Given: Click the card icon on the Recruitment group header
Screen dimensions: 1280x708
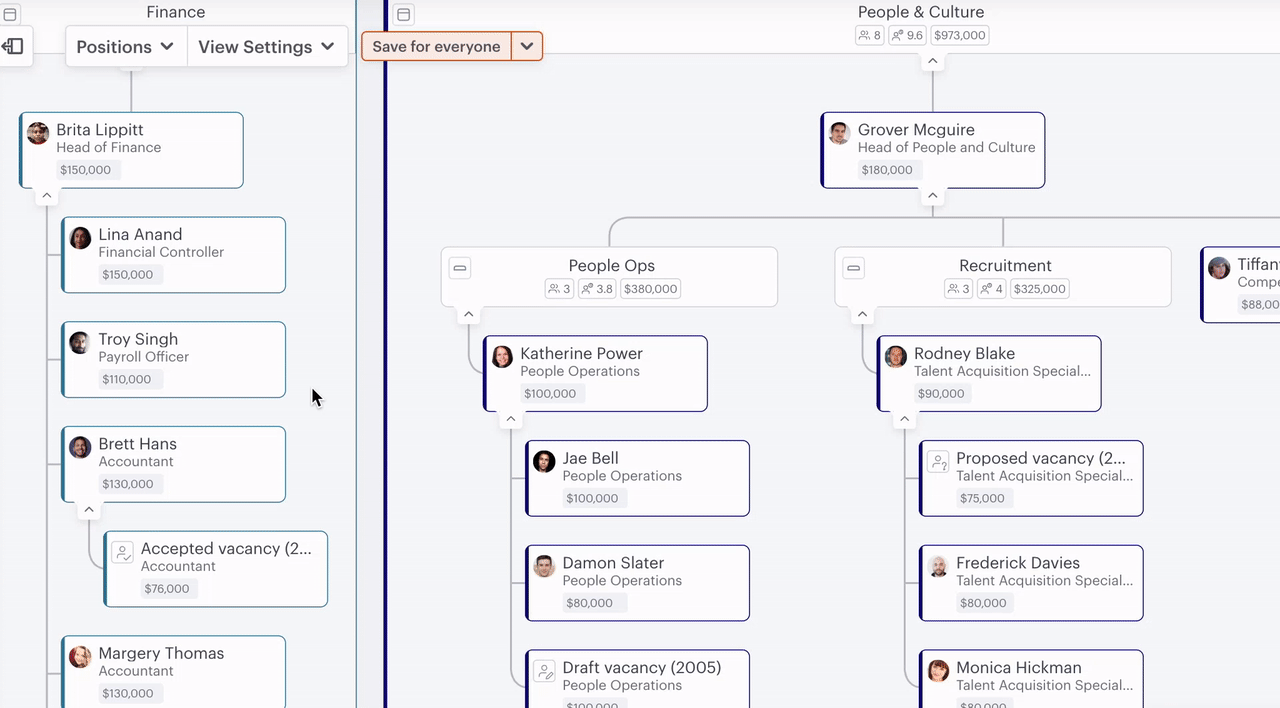Looking at the screenshot, I should point(853,267).
